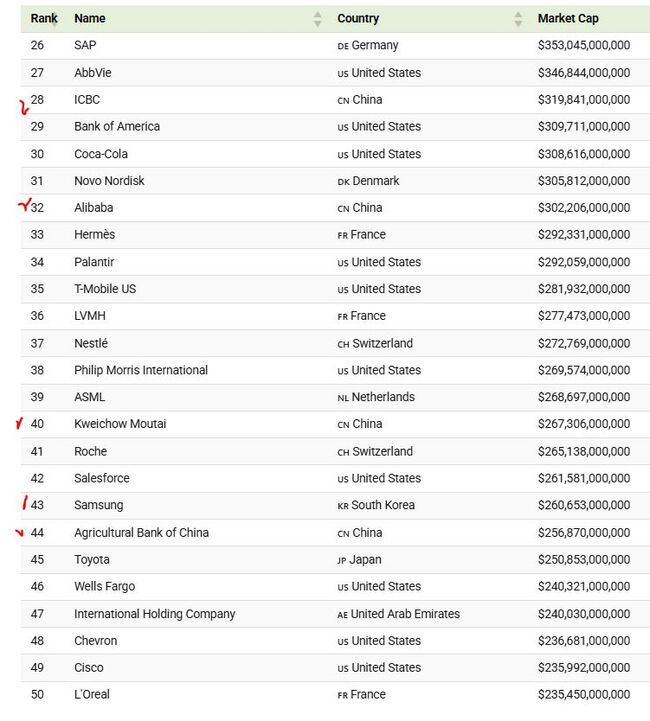Click the NL country code beside Netherlands
The width and height of the screenshot is (650, 721).
click(343, 398)
